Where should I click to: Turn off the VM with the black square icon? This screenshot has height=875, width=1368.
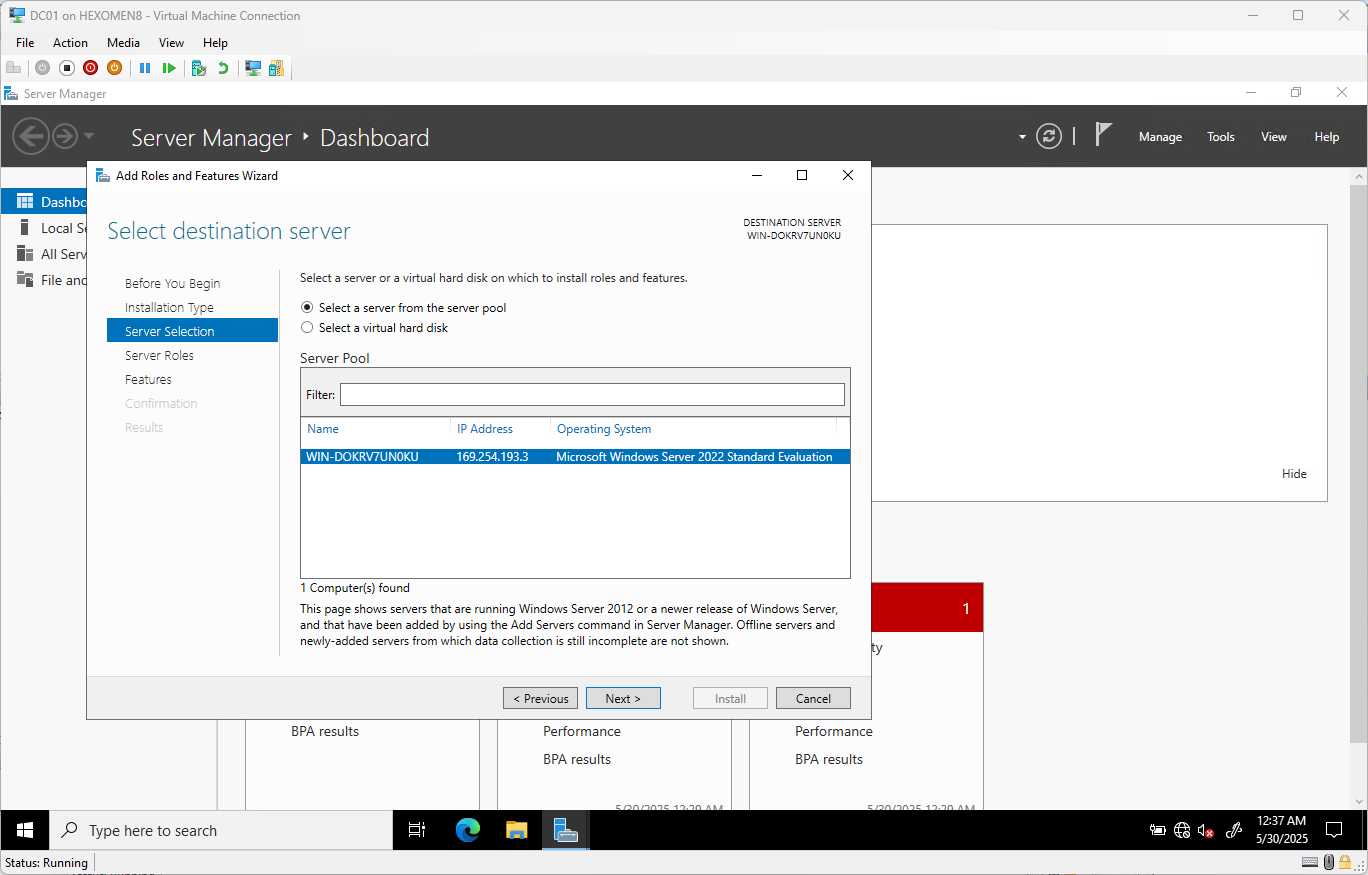(66, 68)
